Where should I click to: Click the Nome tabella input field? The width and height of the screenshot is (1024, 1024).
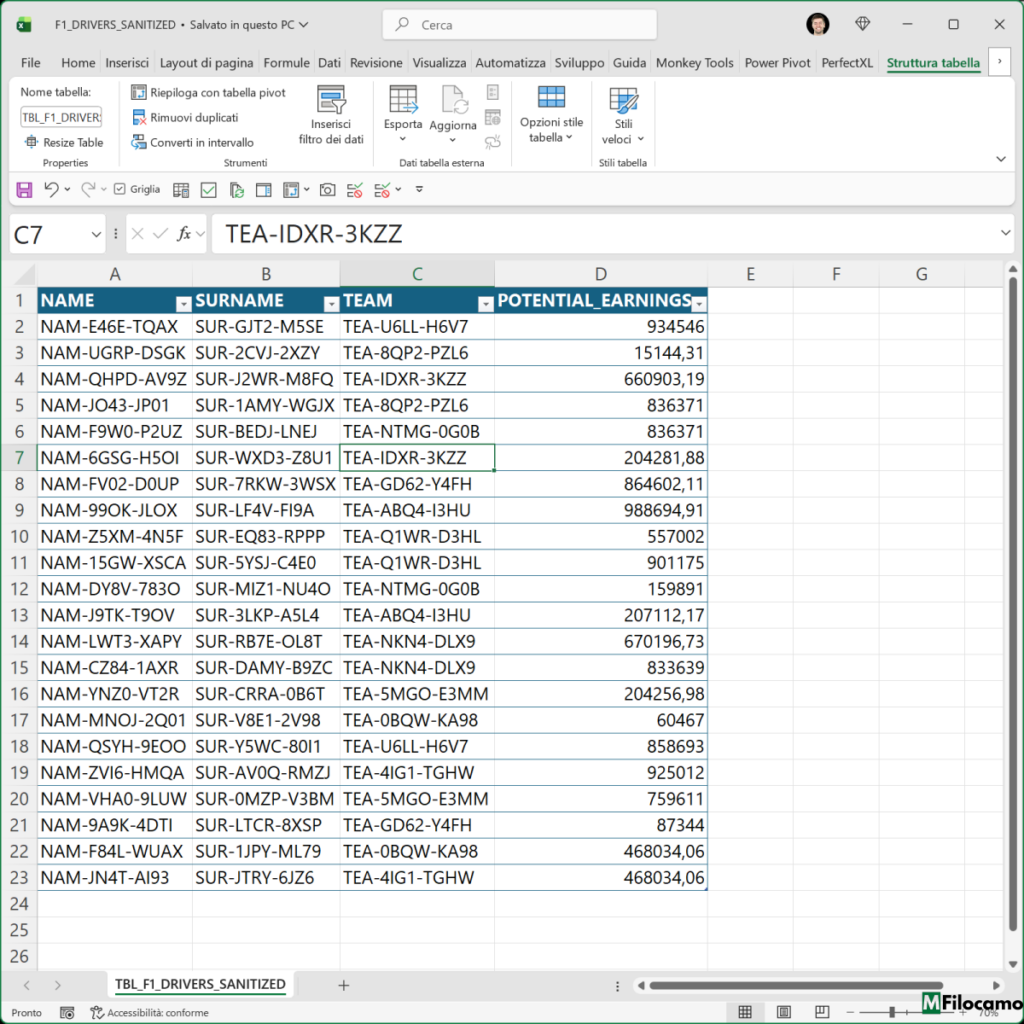point(61,118)
